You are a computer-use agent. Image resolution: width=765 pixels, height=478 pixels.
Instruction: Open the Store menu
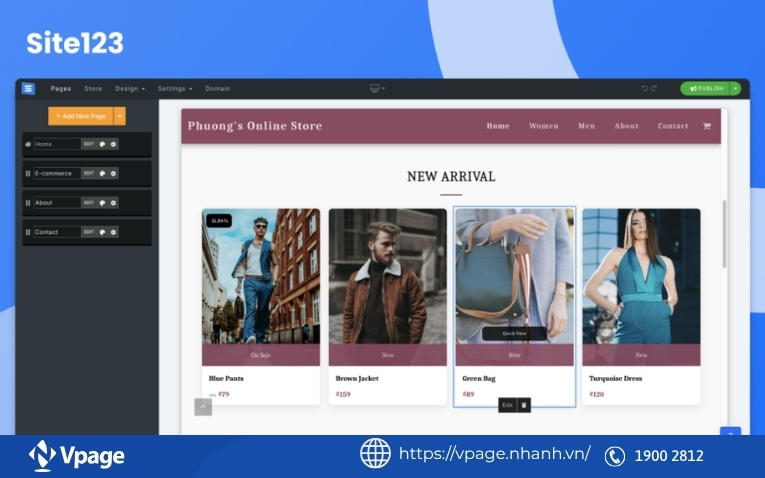click(x=93, y=89)
